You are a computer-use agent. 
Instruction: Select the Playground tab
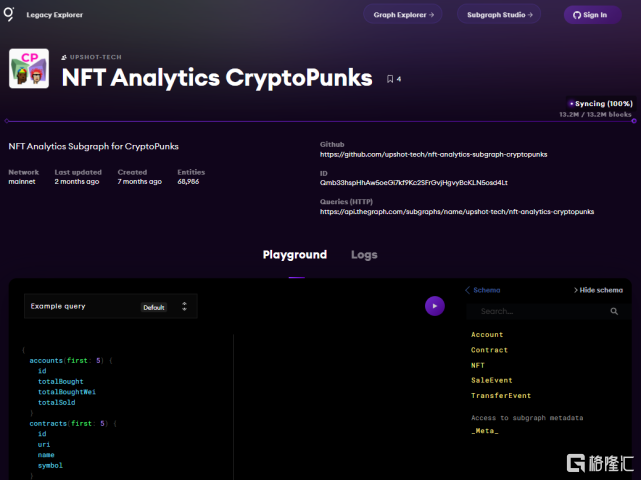coord(294,255)
